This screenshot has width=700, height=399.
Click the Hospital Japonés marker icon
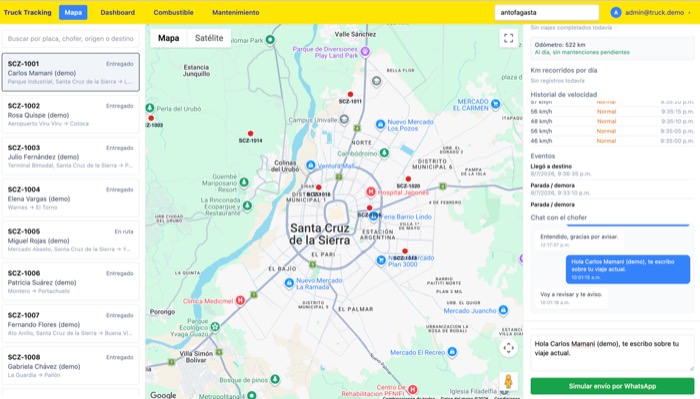(x=371, y=192)
